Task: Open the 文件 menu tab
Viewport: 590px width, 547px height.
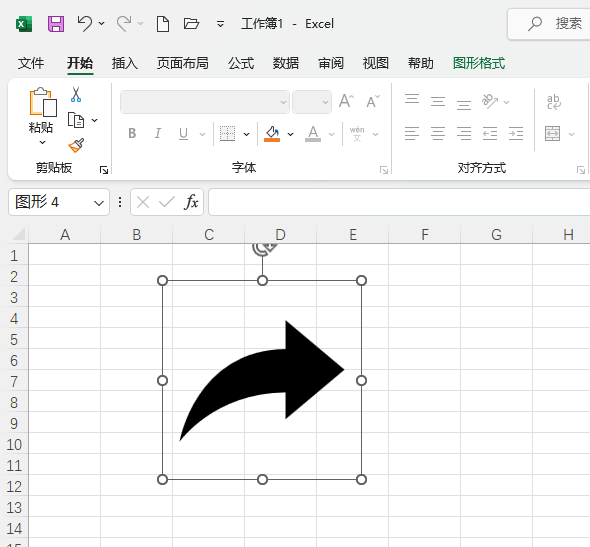Action: click(31, 63)
